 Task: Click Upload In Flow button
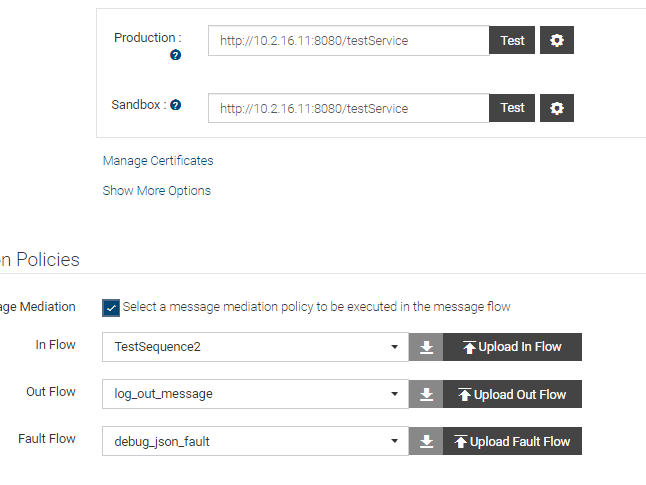[512, 347]
